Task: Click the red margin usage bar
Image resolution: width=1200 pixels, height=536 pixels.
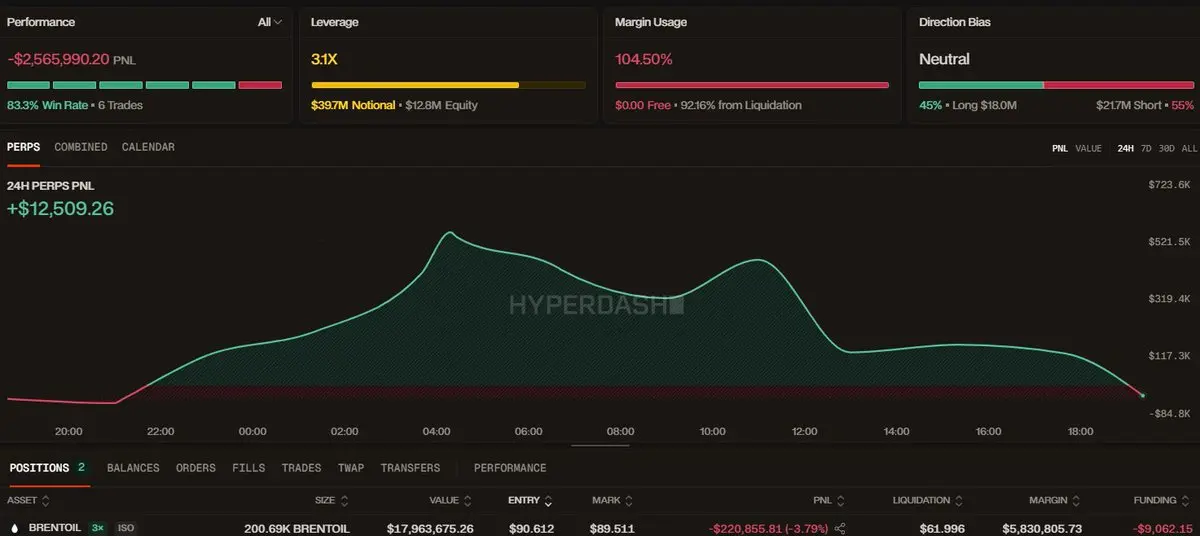Action: pyautogui.click(x=752, y=85)
